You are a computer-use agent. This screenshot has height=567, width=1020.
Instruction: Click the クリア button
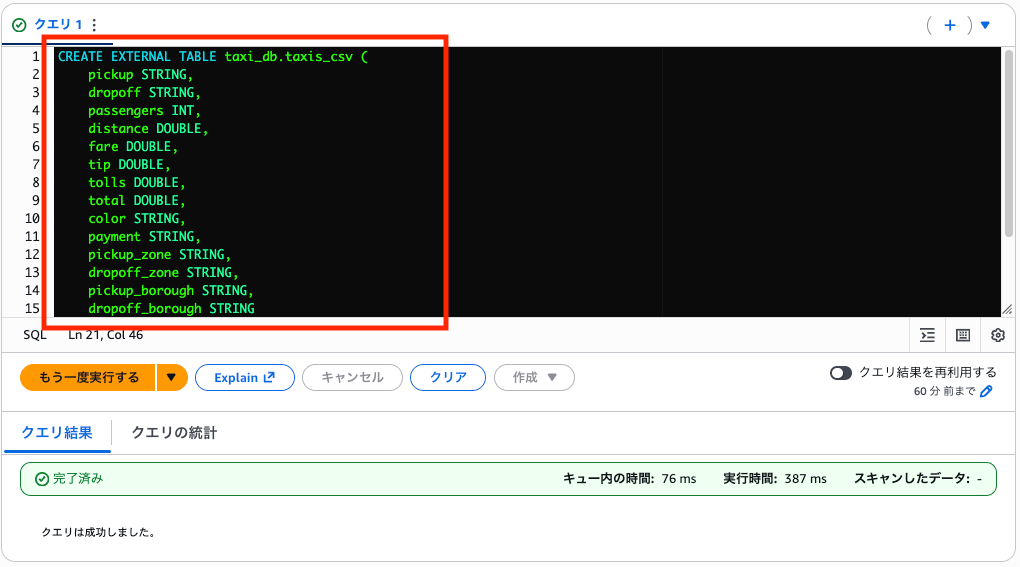[x=448, y=378]
